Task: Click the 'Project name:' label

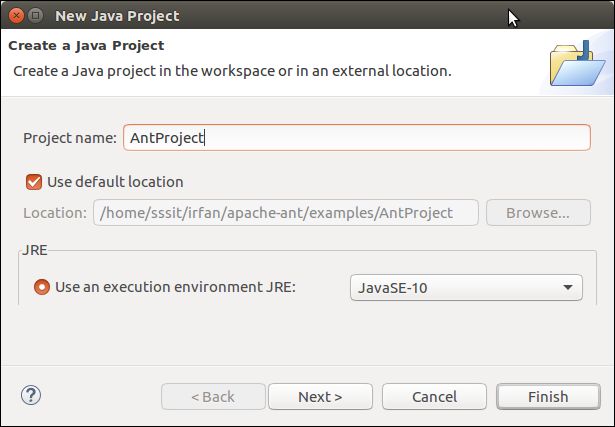Action: click(70, 138)
